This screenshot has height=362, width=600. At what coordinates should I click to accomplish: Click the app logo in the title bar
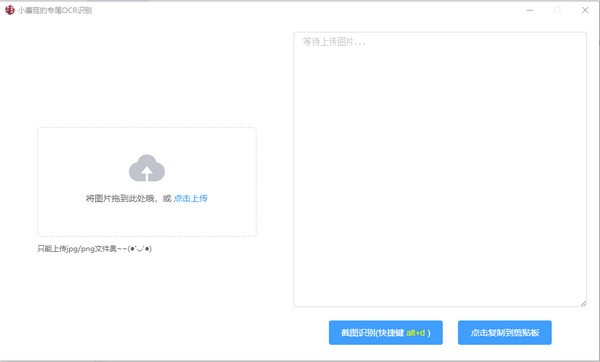(10, 10)
